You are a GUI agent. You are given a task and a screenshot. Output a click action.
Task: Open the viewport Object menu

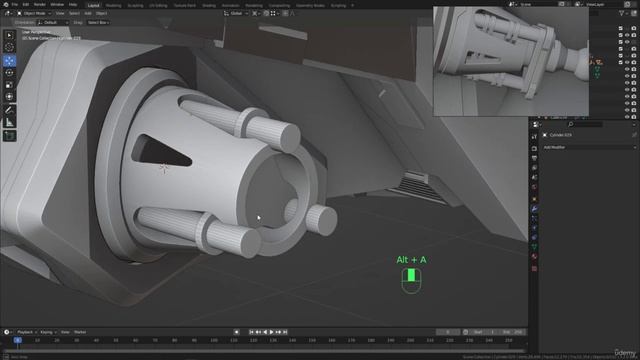(101, 13)
